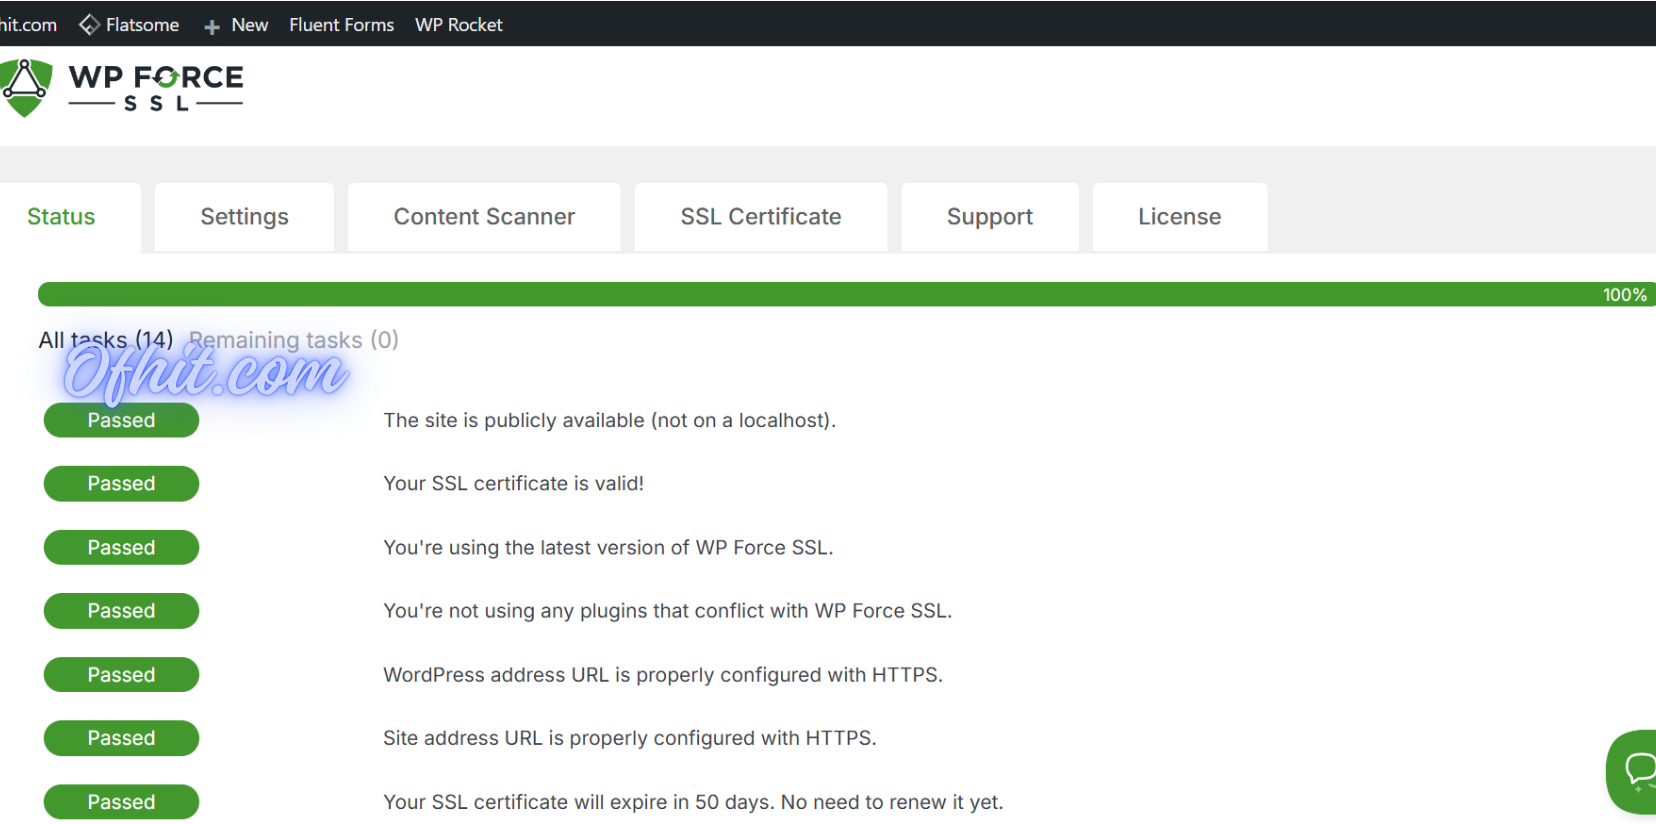Click Passed badge for SSL certificate valid
Viewport: 1656px width, 824px height.
[x=121, y=484]
